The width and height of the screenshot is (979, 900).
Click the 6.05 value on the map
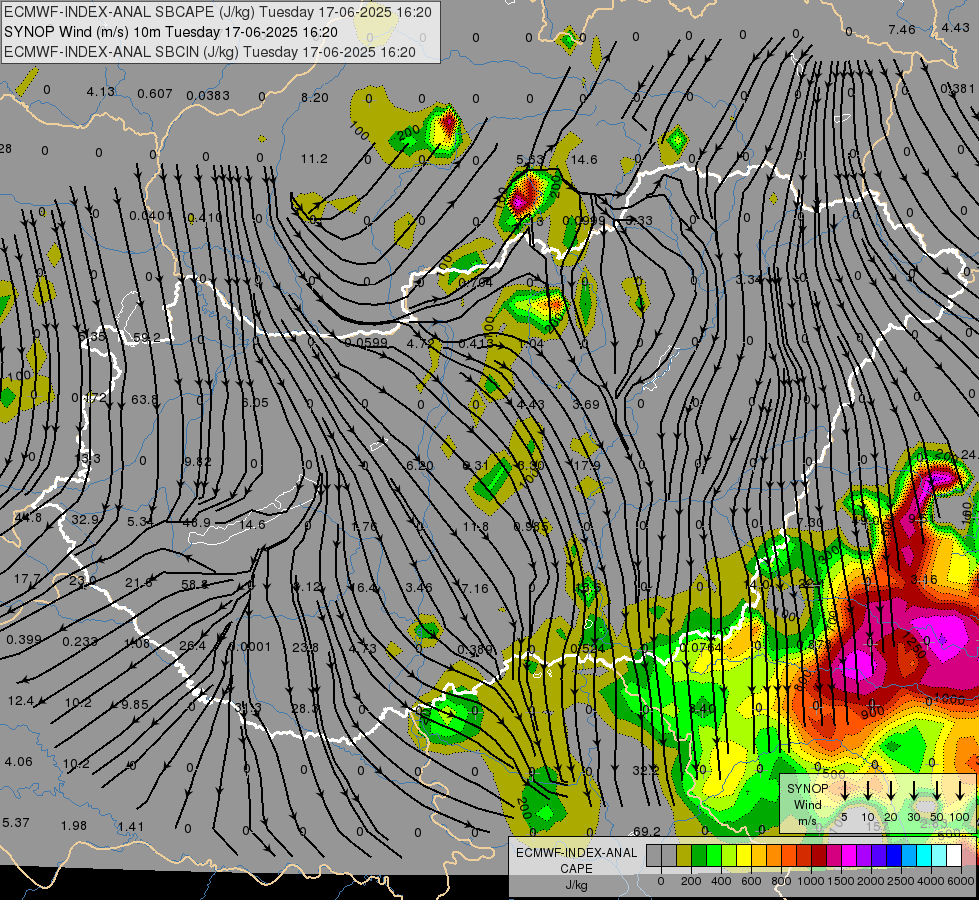(x=255, y=402)
